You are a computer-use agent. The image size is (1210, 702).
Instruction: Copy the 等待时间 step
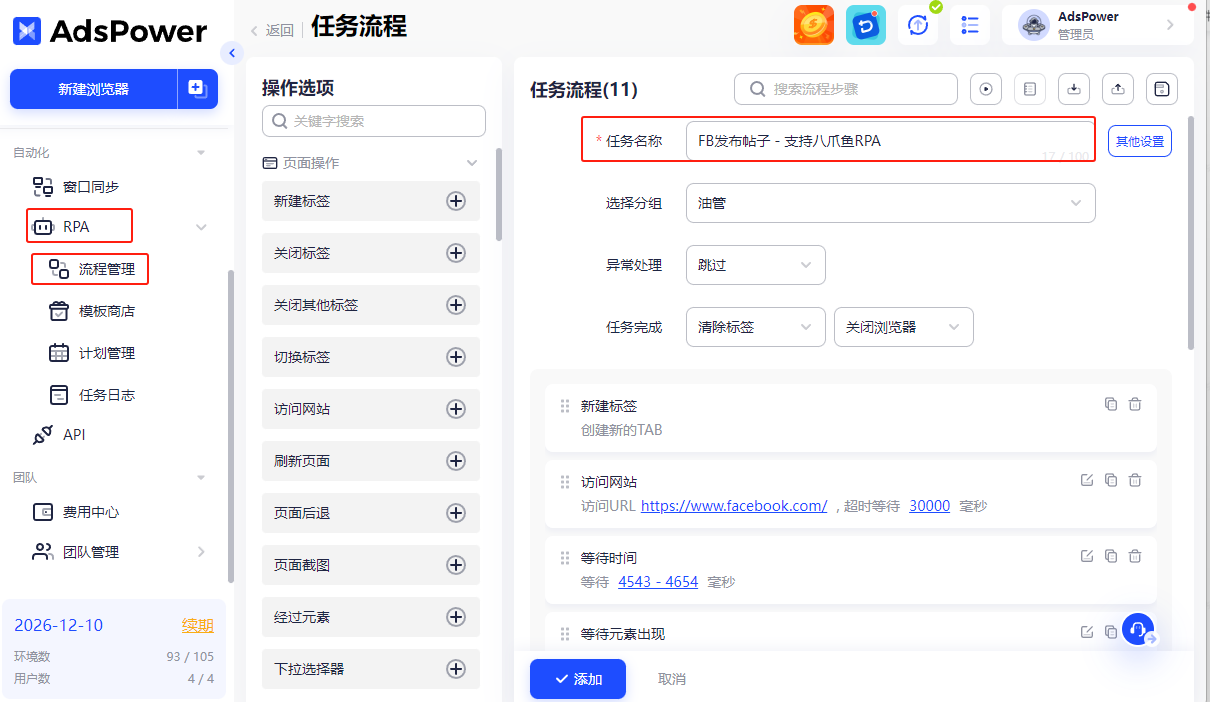[x=1111, y=556]
